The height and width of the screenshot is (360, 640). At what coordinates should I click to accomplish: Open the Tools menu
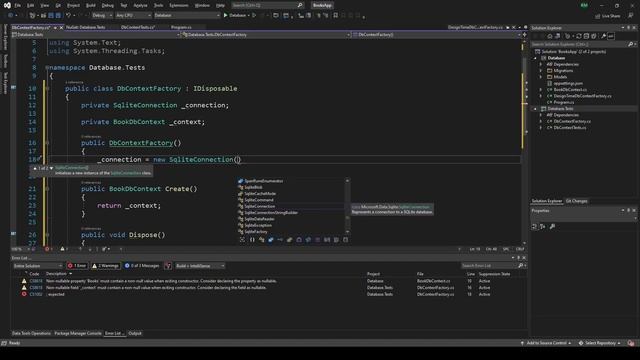pyautogui.click(x=158, y=5)
